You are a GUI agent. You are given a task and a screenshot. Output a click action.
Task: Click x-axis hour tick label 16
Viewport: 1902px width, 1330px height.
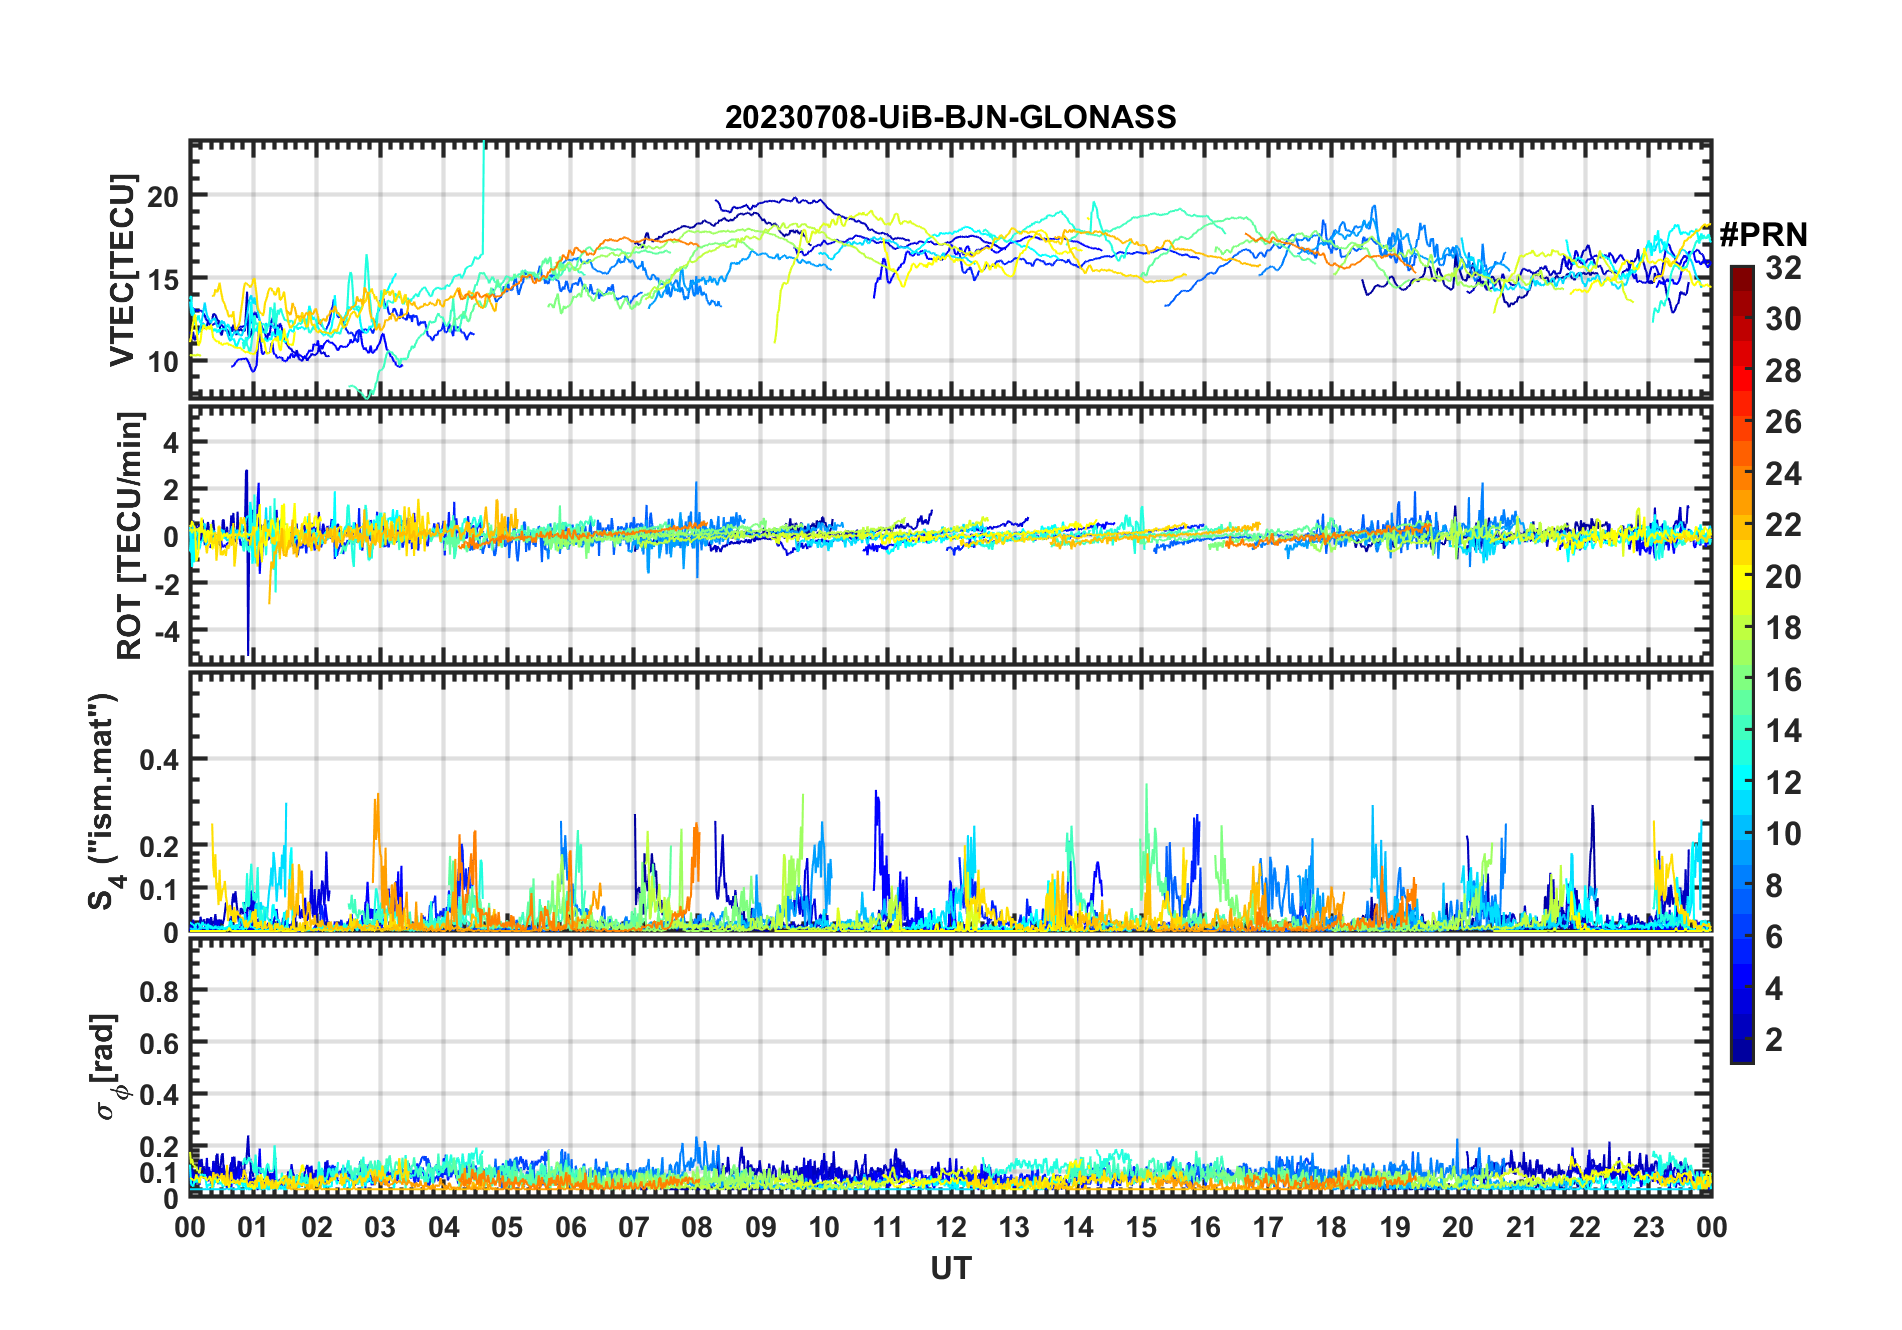point(1205,1227)
